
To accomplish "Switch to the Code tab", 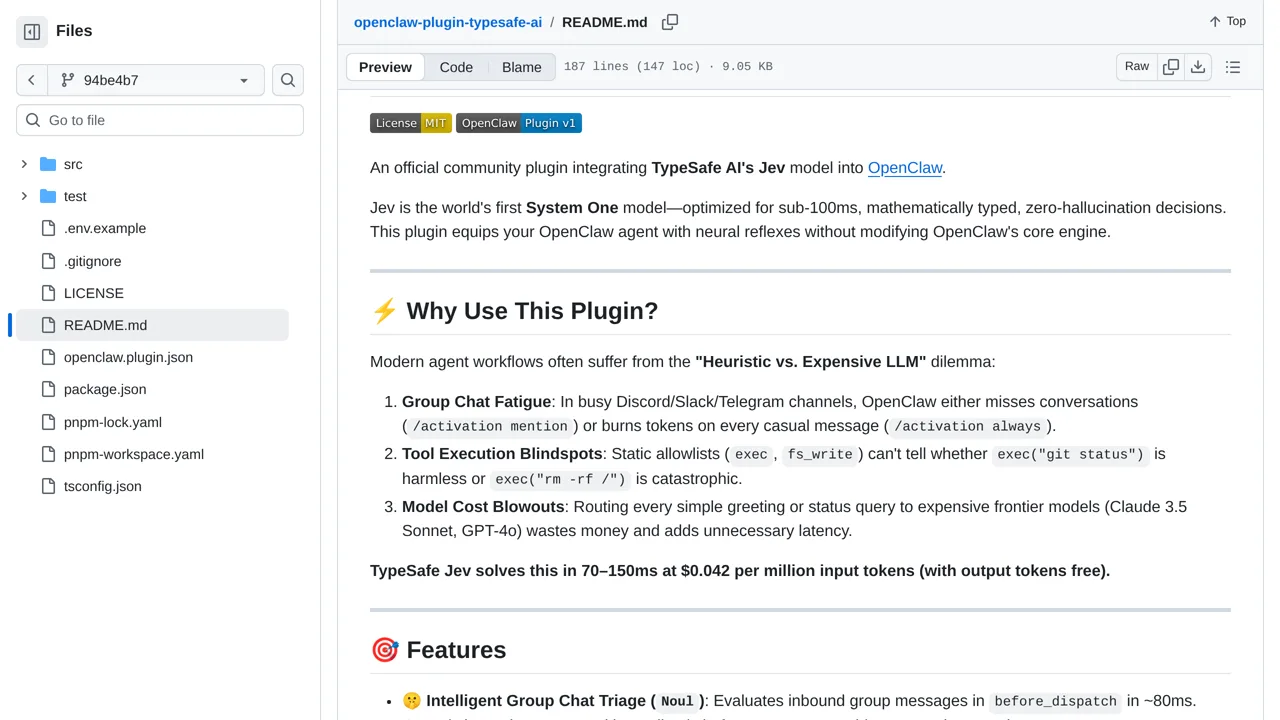I will click(456, 67).
